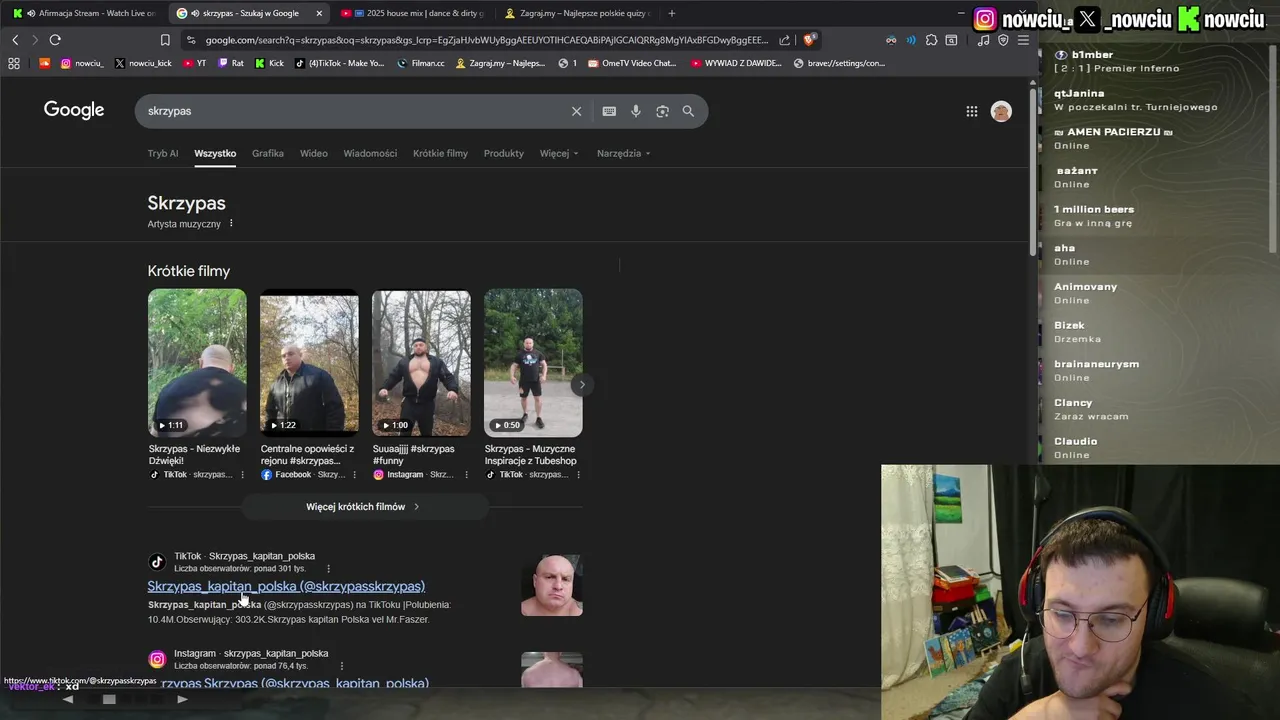The width and height of the screenshot is (1280, 720).
Task: Open the OmeTV Video Chat bookmark
Action: pyautogui.click(x=632, y=63)
